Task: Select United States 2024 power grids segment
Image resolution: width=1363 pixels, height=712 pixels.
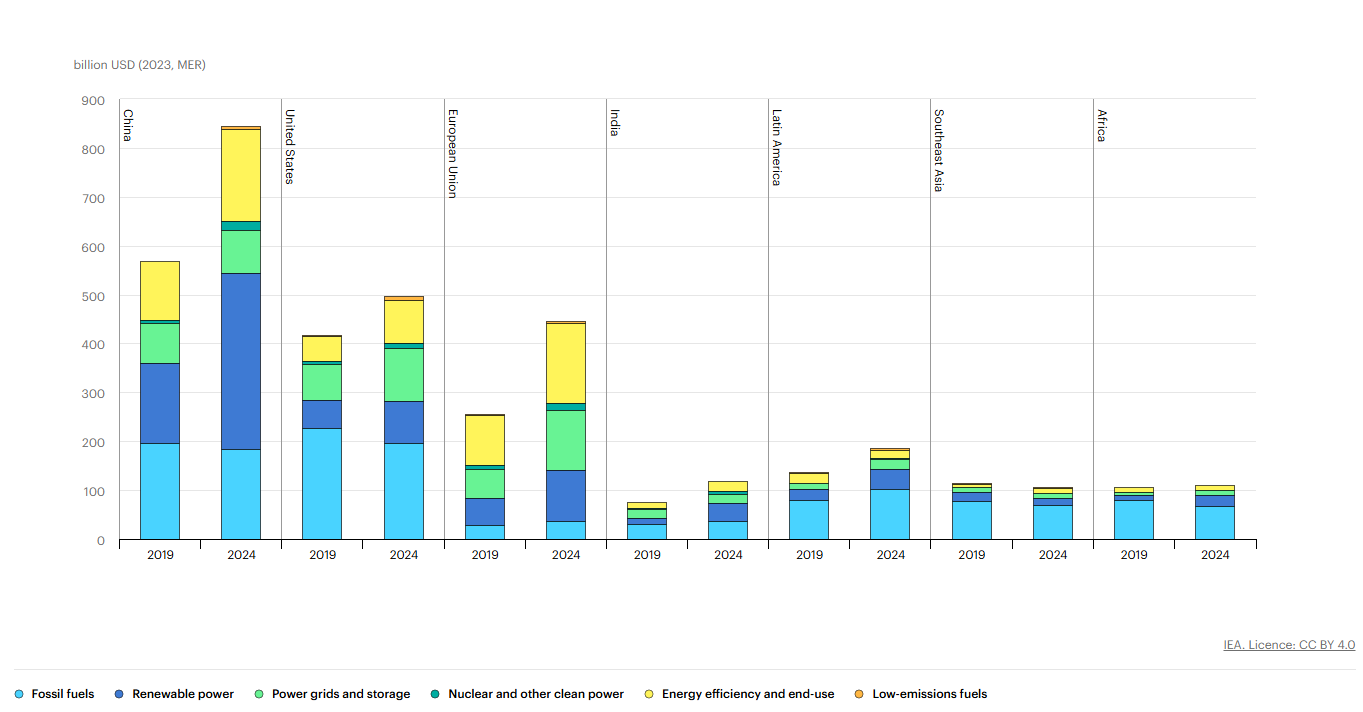Action: (x=404, y=375)
